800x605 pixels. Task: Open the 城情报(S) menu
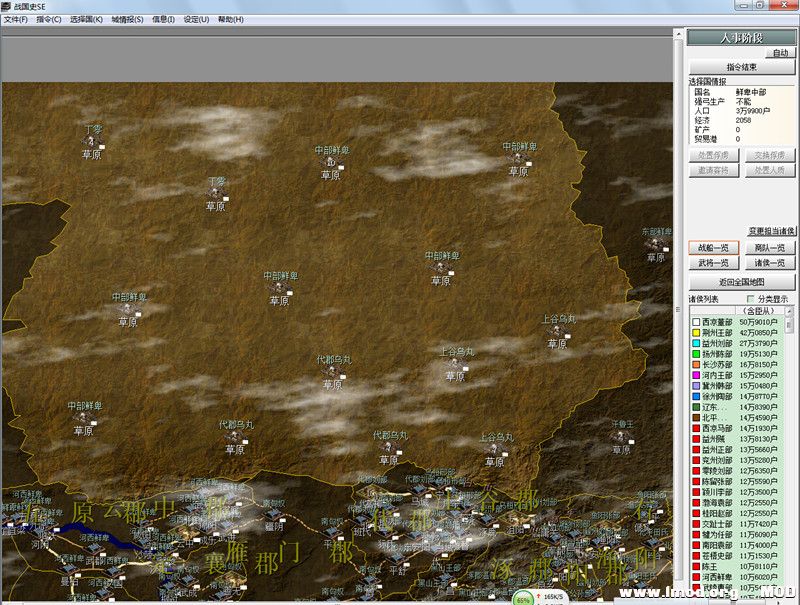127,19
